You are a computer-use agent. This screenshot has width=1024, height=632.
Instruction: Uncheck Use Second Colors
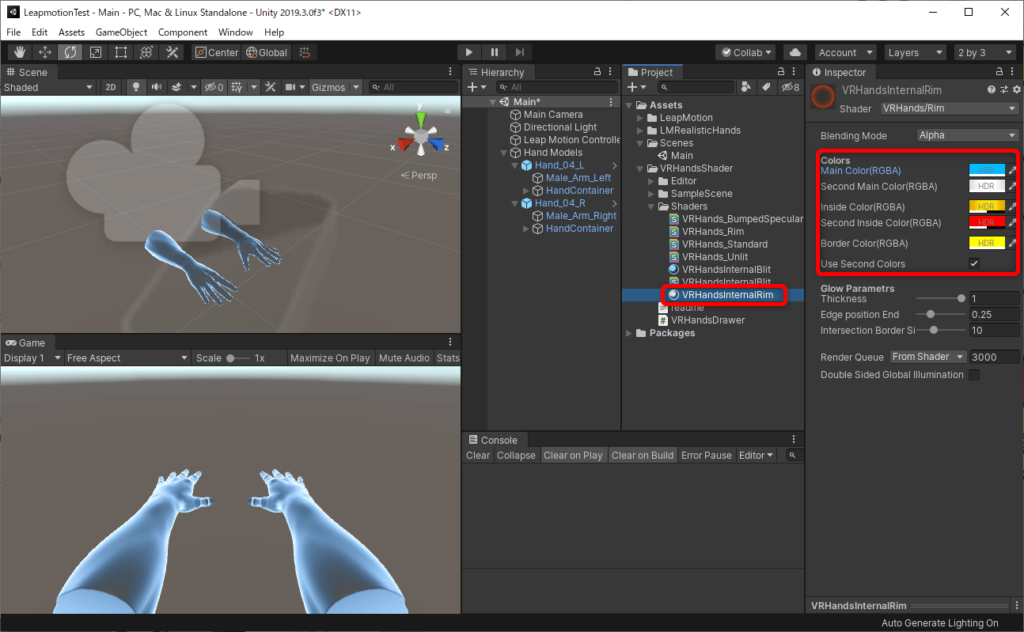pyautogui.click(x=974, y=264)
